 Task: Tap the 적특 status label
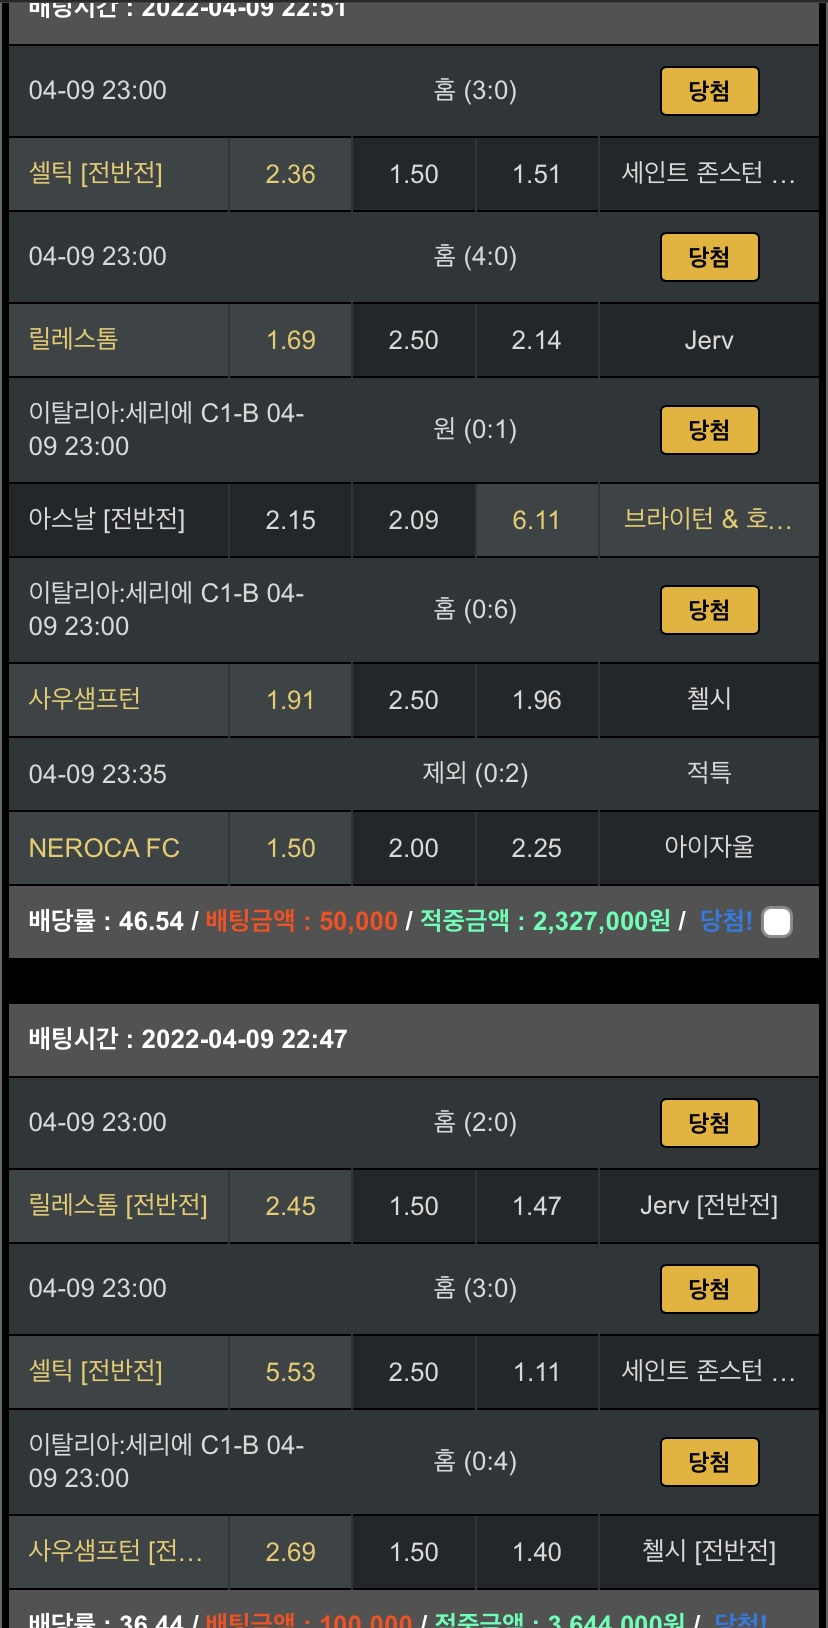[x=709, y=773]
